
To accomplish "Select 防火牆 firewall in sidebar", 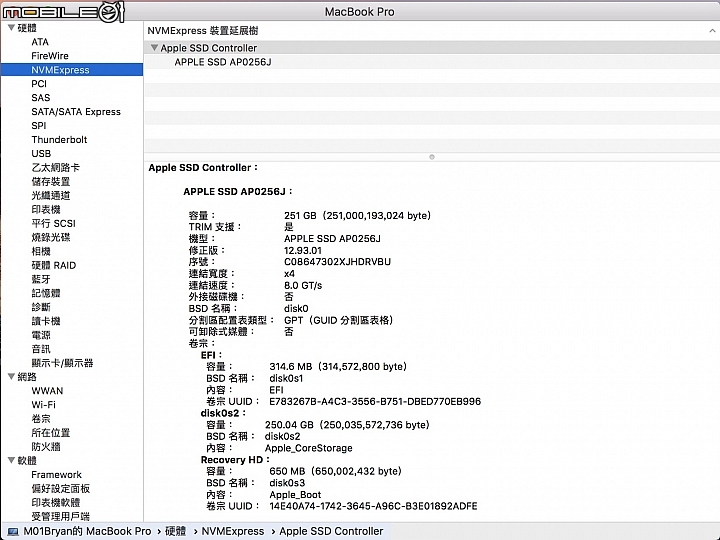I will tap(46, 447).
